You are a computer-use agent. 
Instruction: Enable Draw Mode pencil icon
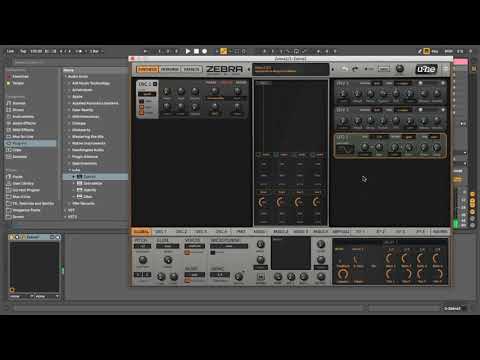click(x=420, y=51)
